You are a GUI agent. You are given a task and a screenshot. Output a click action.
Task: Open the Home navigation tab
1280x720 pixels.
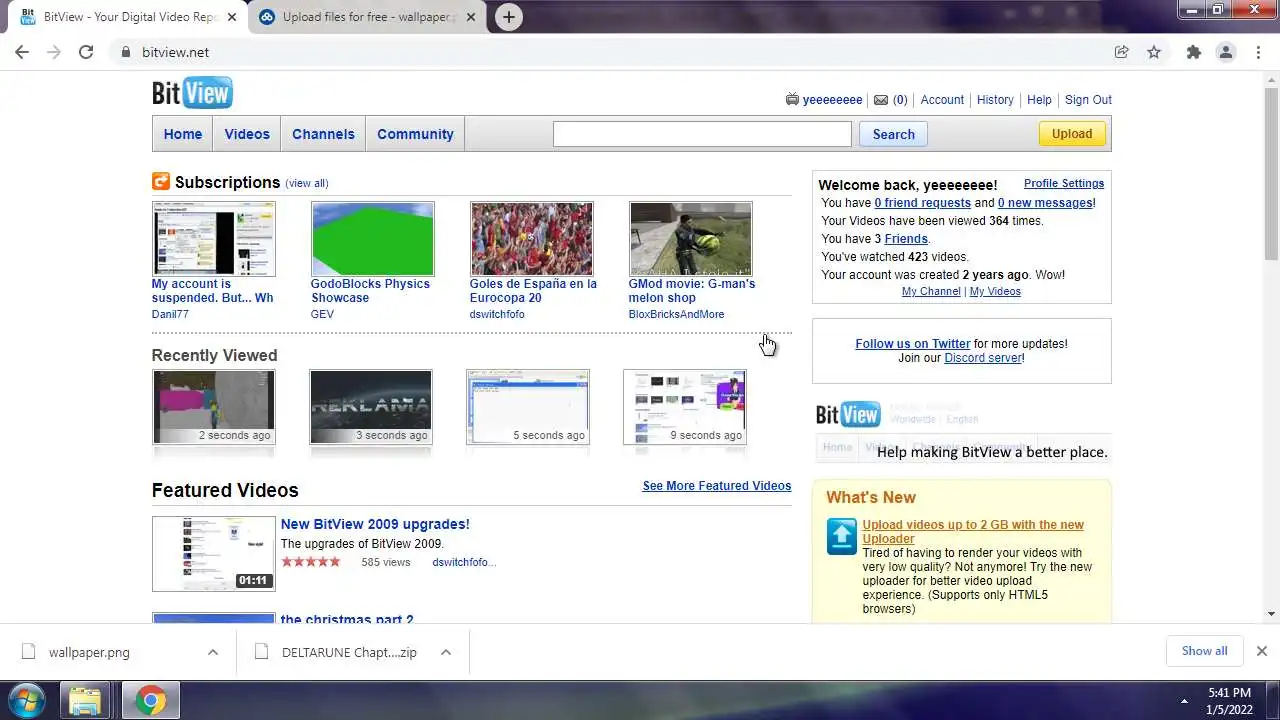183,134
